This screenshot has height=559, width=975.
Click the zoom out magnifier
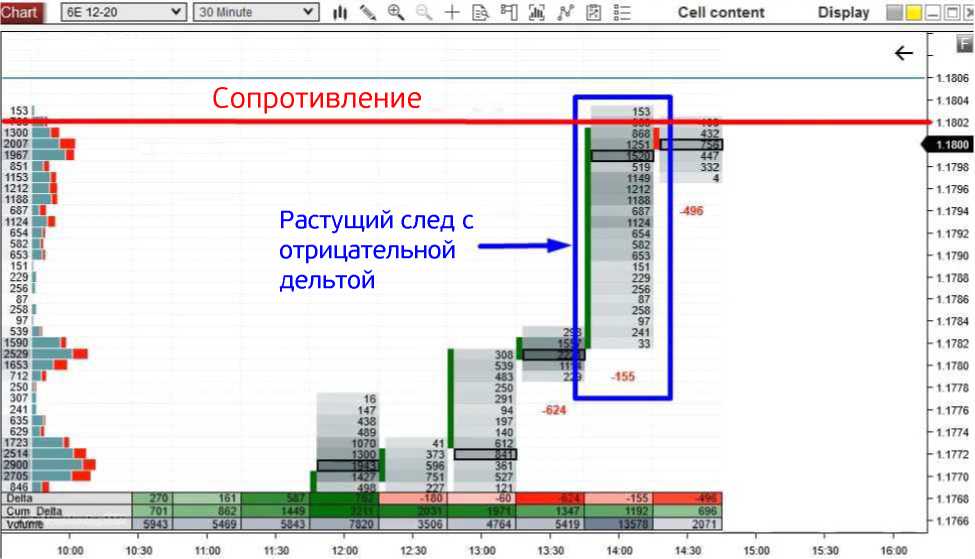point(423,13)
